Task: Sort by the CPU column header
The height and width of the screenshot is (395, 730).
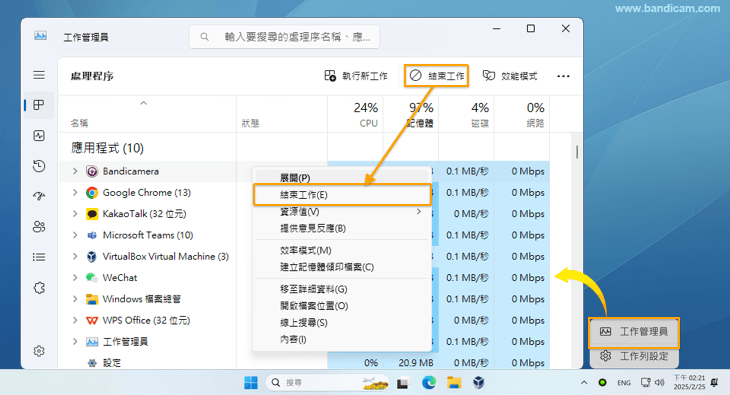Action: [x=356, y=115]
